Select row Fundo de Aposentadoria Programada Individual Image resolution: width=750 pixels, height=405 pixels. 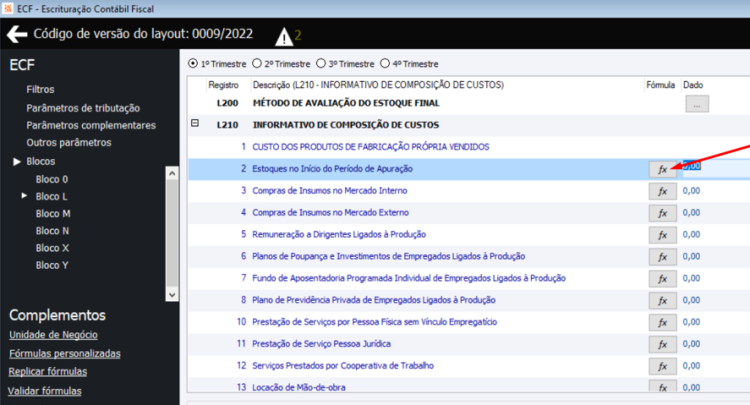pyautogui.click(x=469, y=278)
